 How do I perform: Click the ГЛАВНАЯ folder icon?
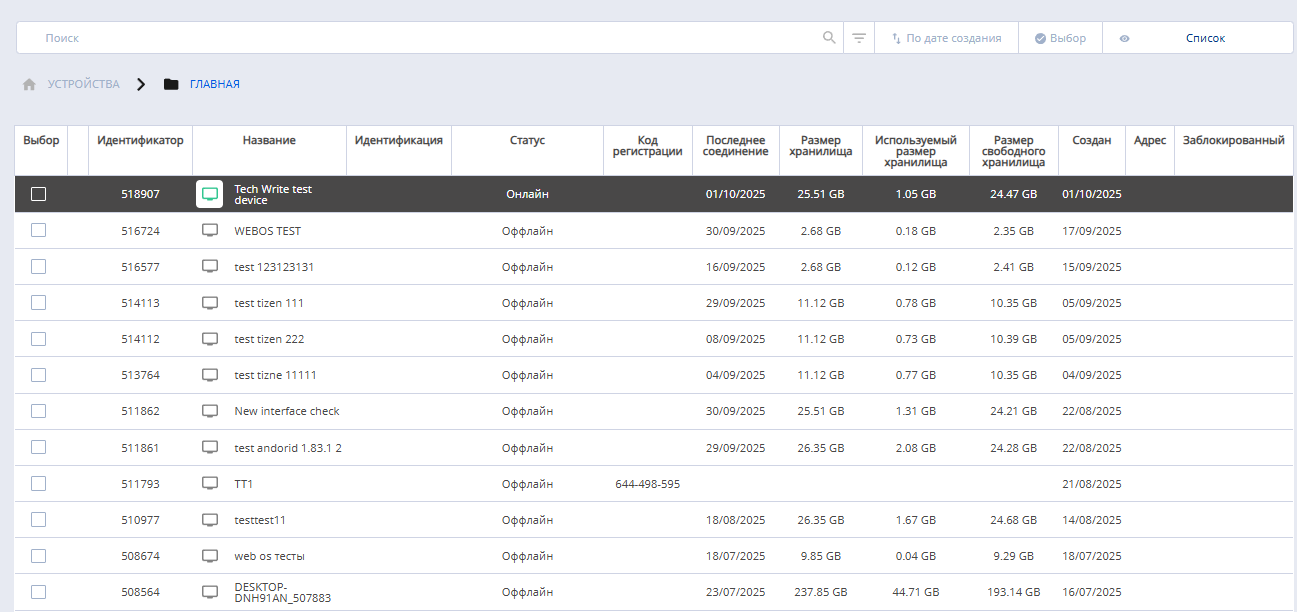tap(171, 84)
